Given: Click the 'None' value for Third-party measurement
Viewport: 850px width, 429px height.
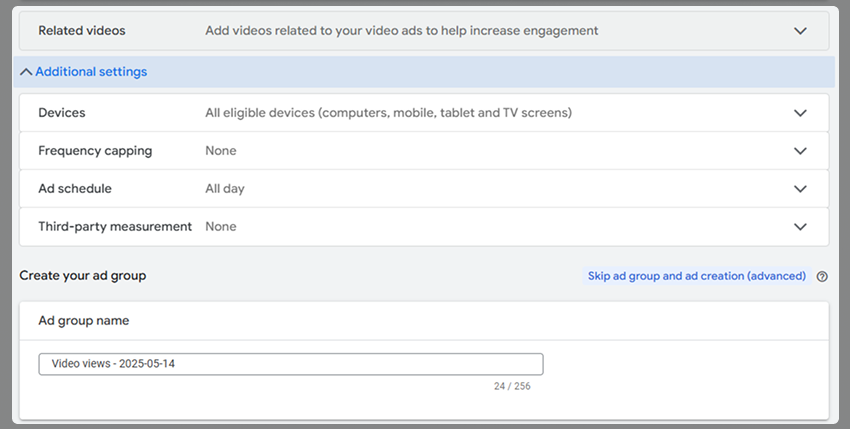Looking at the screenshot, I should pos(221,227).
